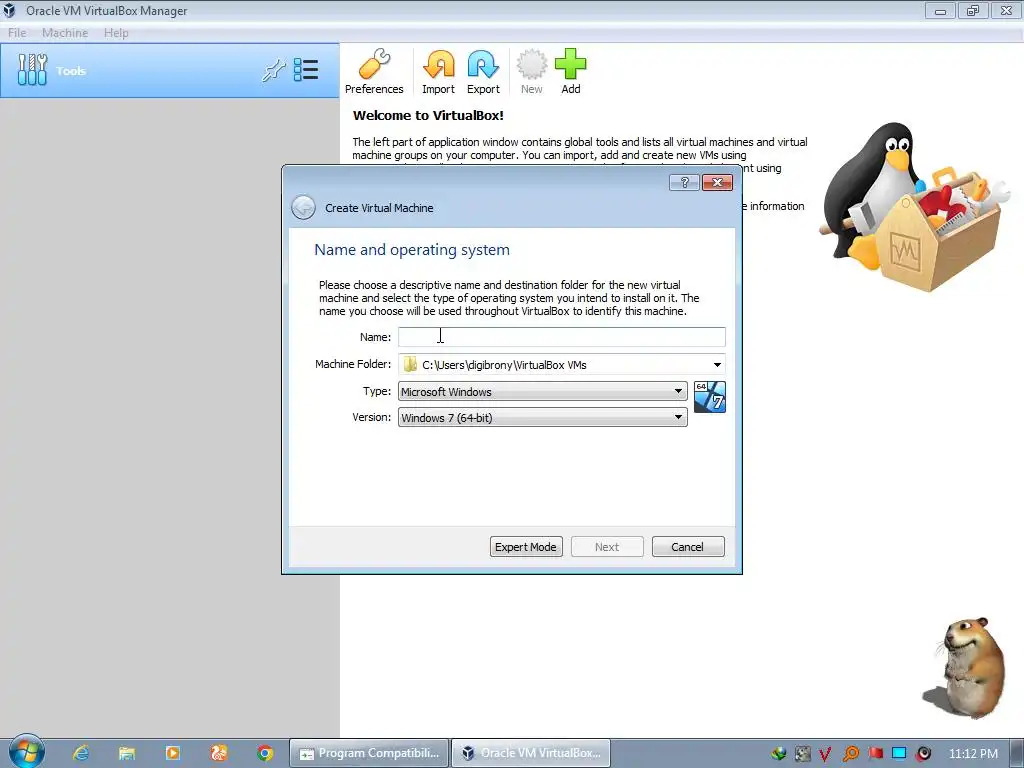
Task: Open Windows Explorer from taskbar
Action: coord(127,753)
